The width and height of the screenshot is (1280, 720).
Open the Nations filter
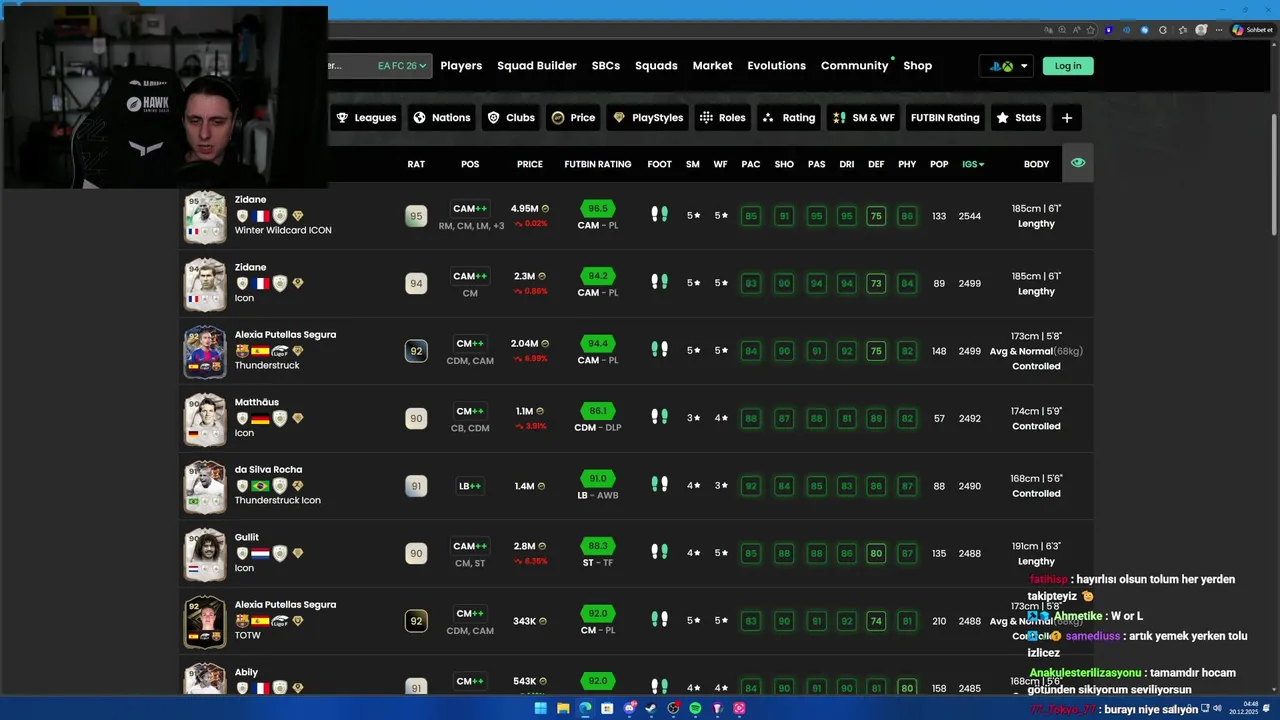coord(441,118)
